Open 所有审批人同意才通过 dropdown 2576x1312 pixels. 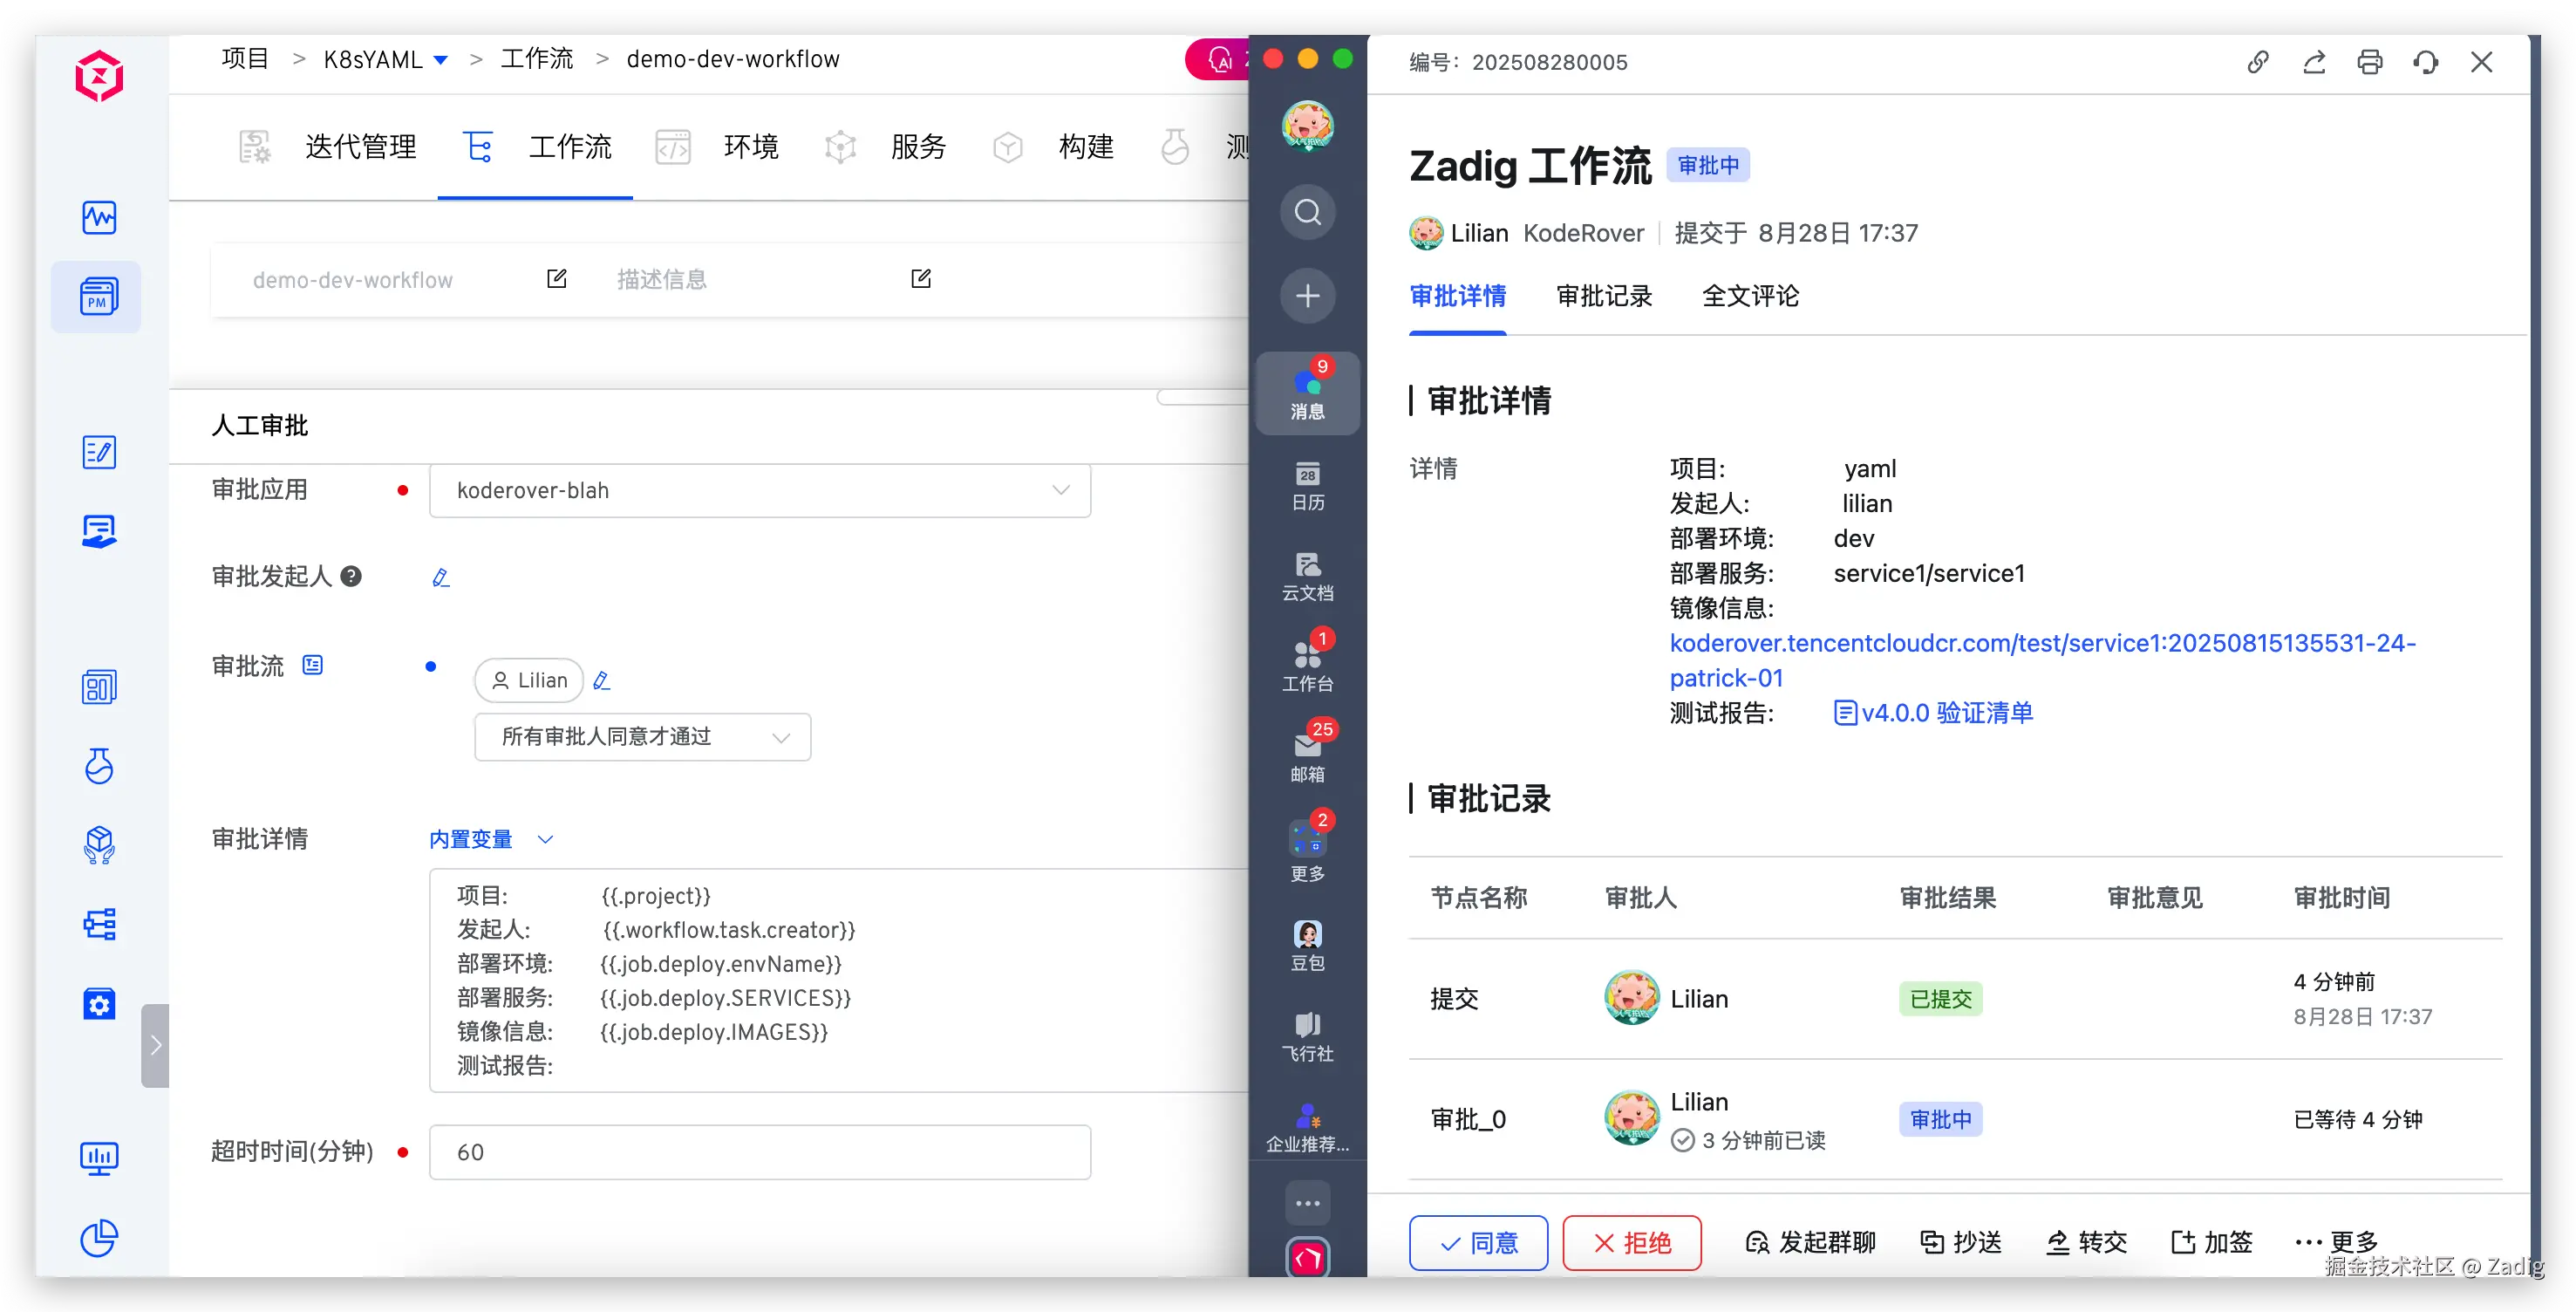(642, 737)
